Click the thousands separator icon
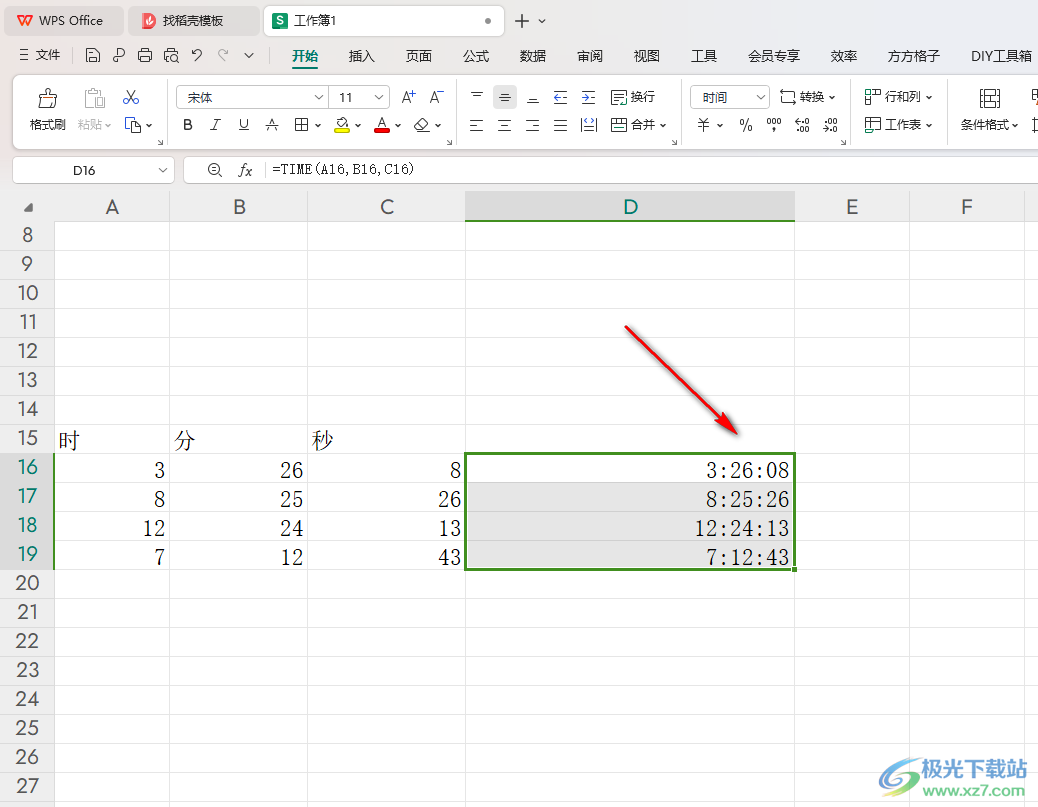Screen dimensions: 1038x807 point(773,124)
